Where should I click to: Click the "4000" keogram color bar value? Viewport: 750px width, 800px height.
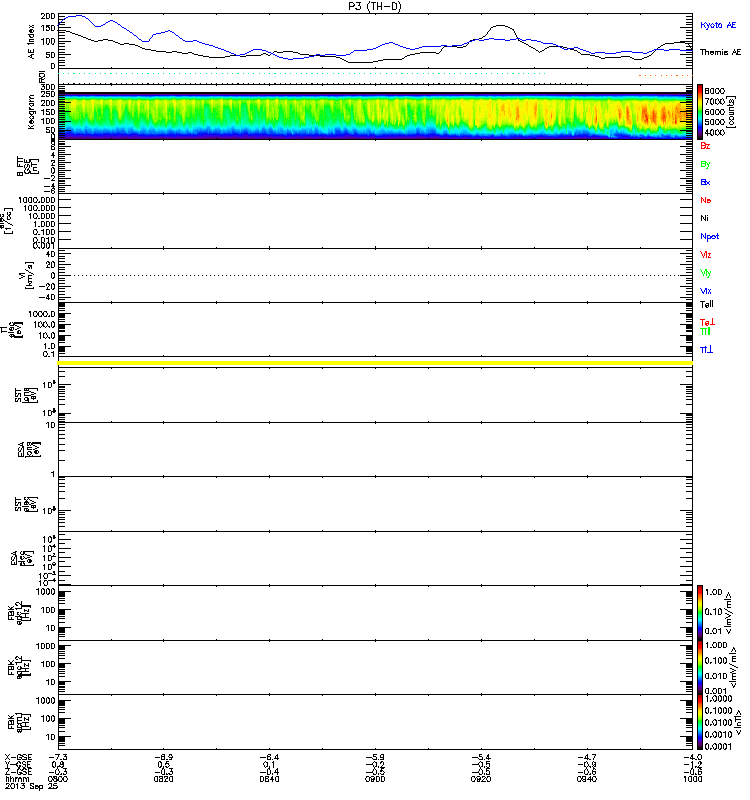pyautogui.click(x=714, y=133)
